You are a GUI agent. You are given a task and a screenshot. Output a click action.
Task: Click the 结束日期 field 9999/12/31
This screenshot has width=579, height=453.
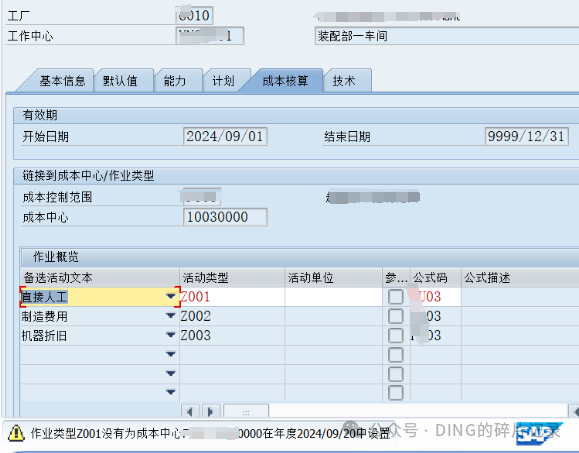pos(527,137)
